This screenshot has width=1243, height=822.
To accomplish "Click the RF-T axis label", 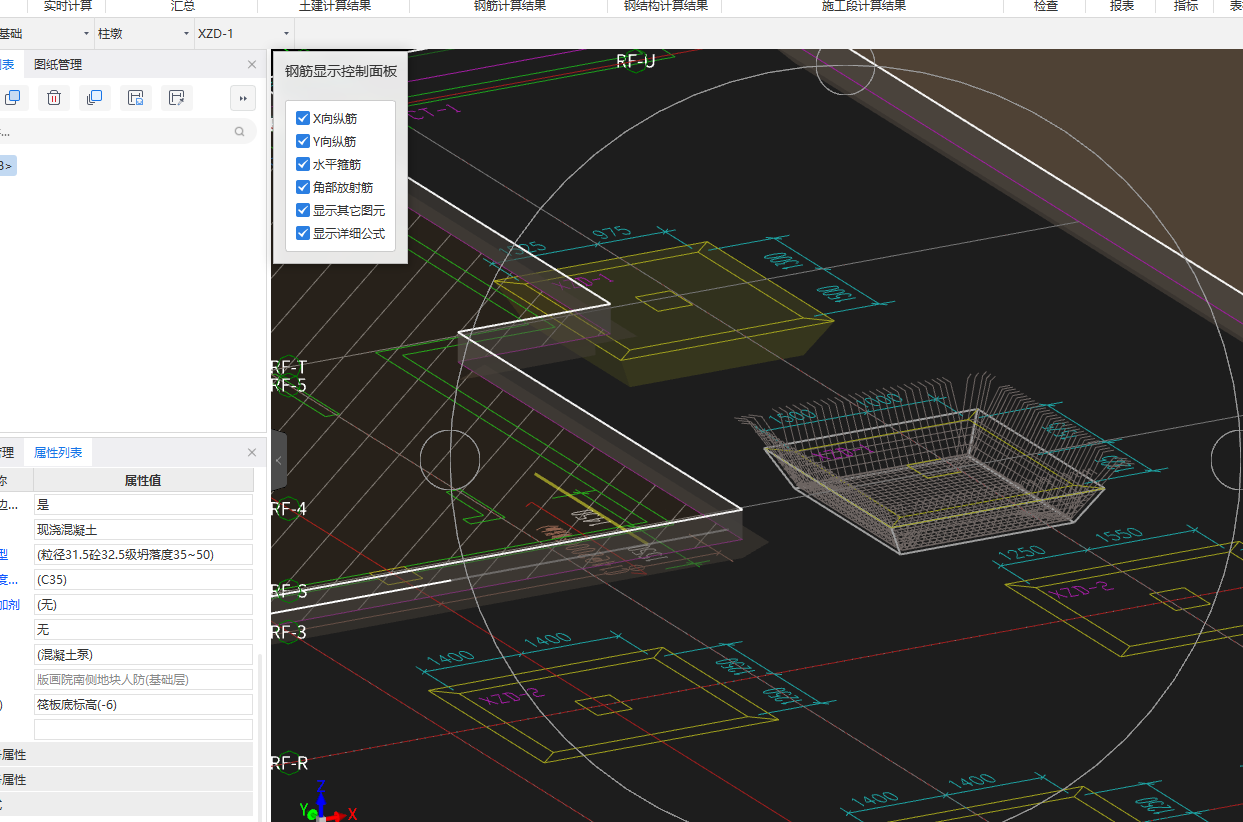I will click(x=289, y=368).
